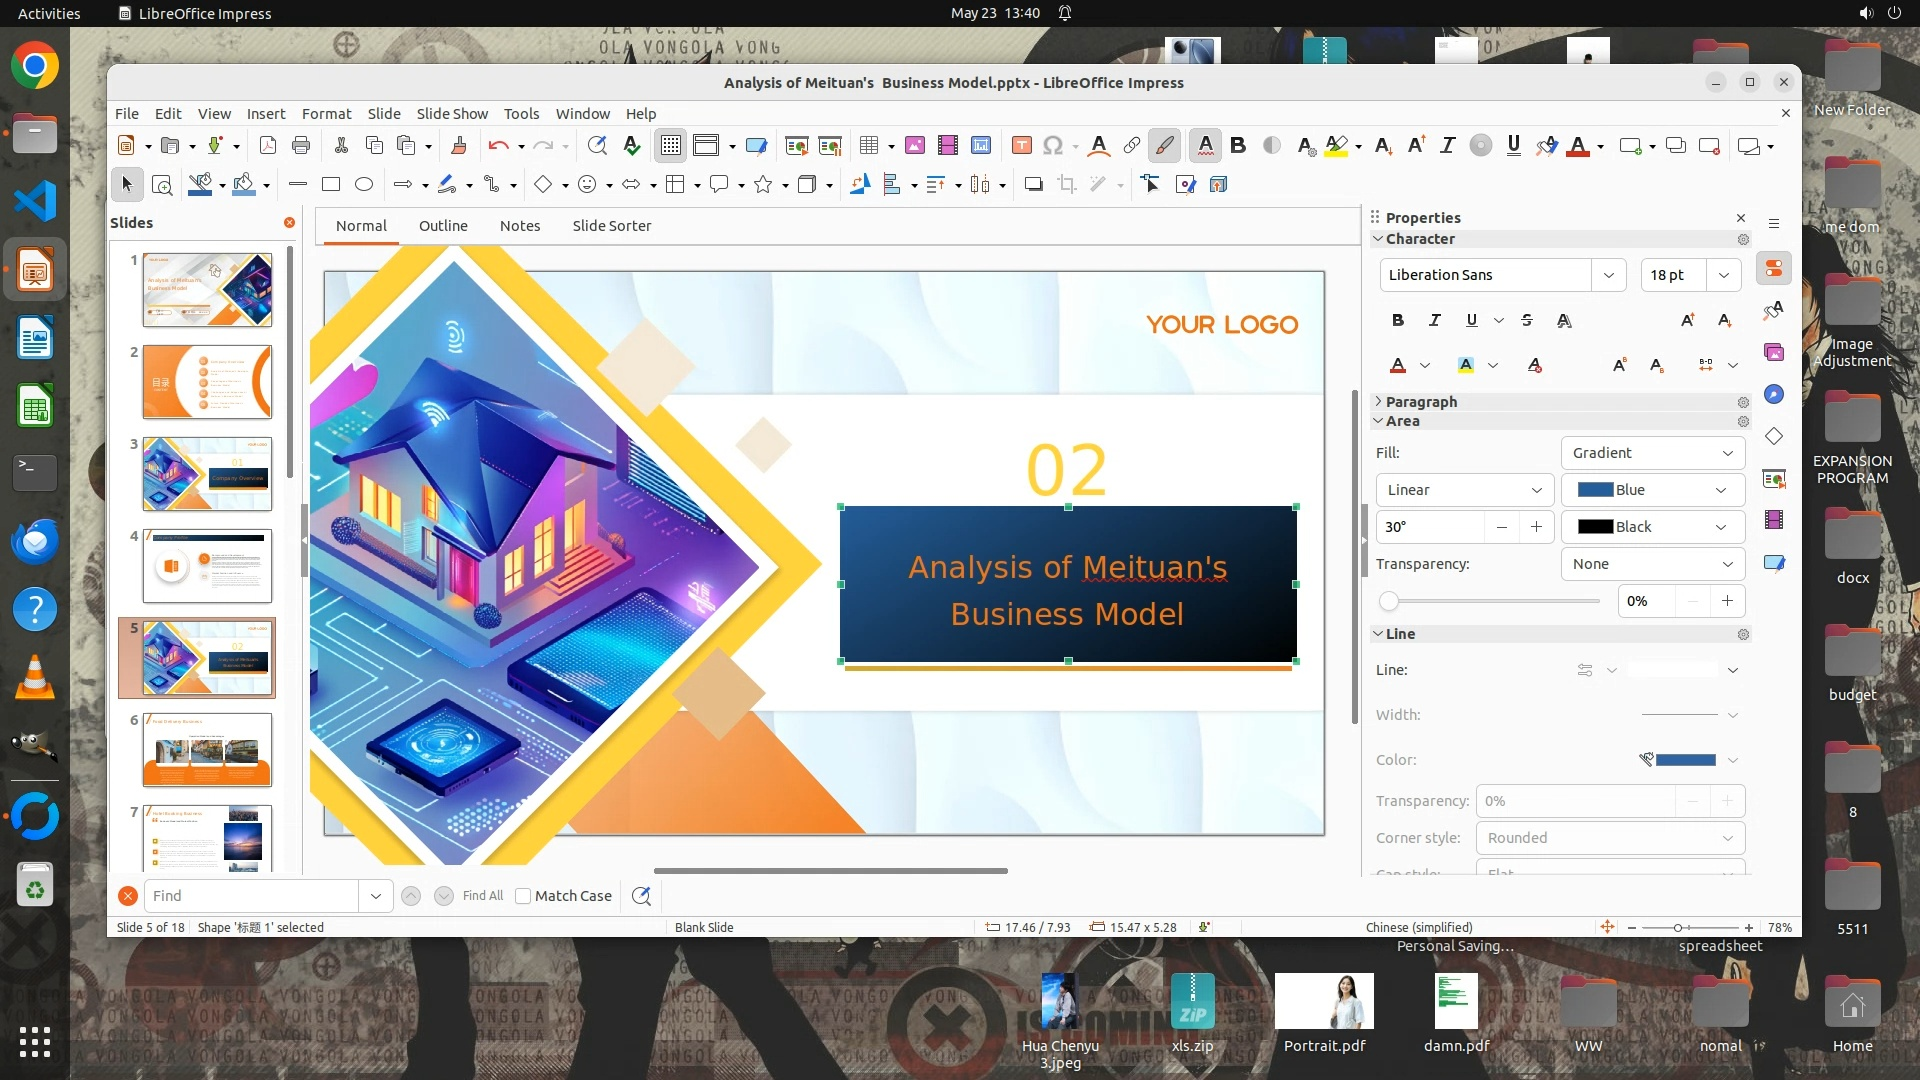Switch to the Slide Sorter tab
The height and width of the screenshot is (1080, 1920).
pos(611,226)
